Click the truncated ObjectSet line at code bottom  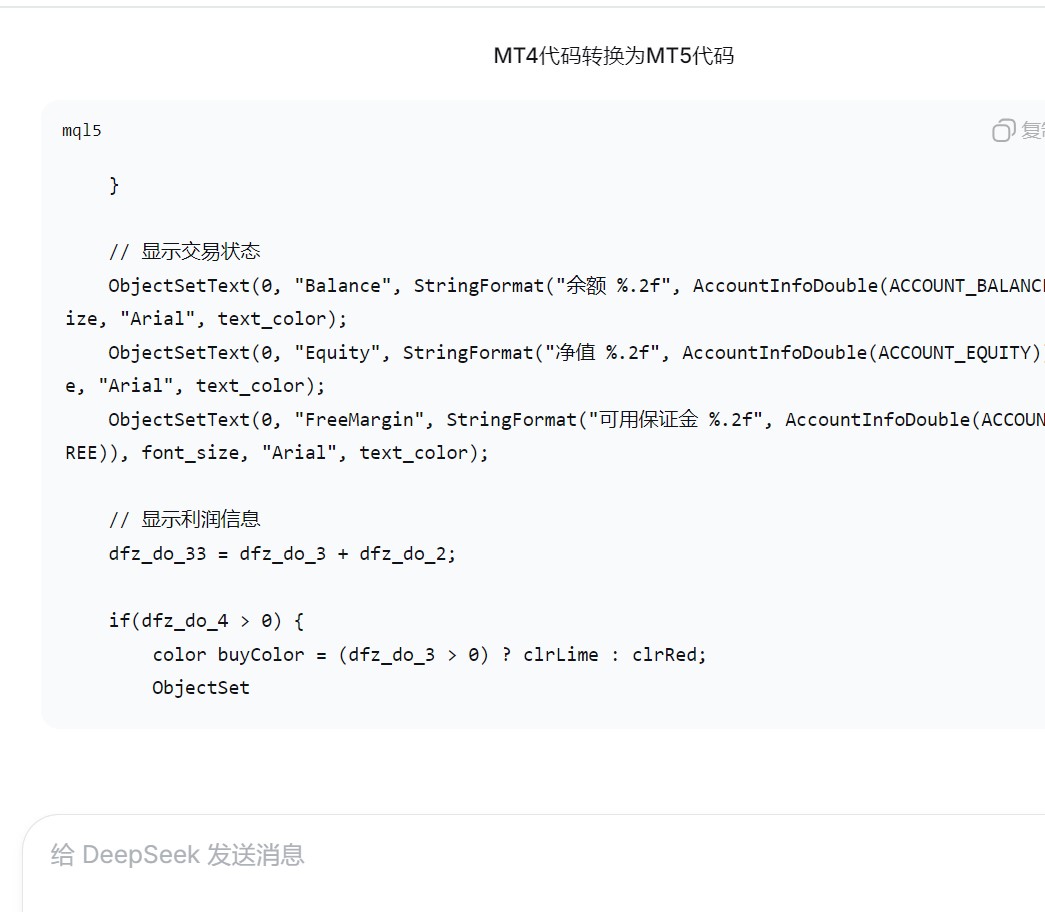200,687
